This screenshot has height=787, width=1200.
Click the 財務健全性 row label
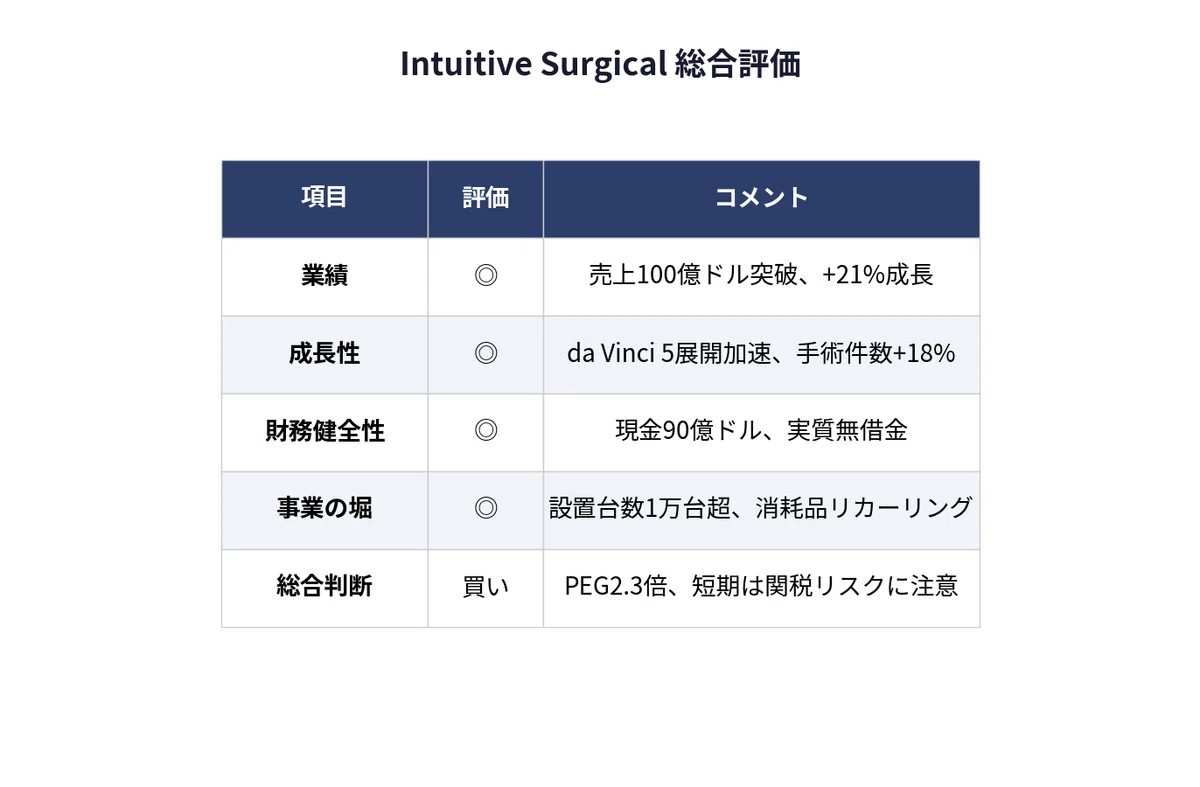click(x=325, y=432)
